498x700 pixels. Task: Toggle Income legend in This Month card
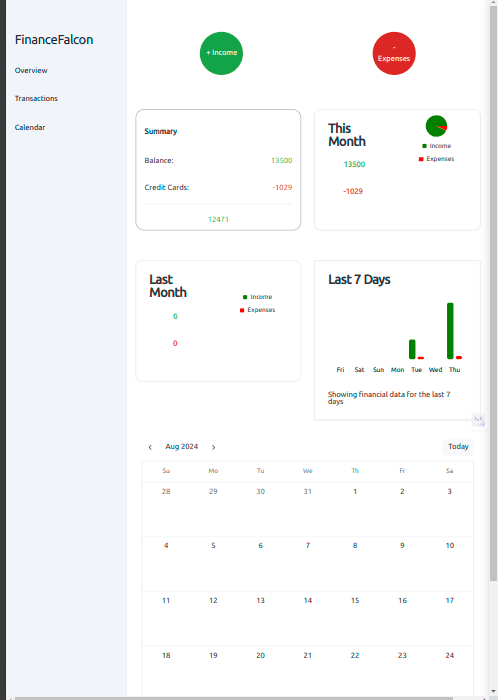click(436, 146)
